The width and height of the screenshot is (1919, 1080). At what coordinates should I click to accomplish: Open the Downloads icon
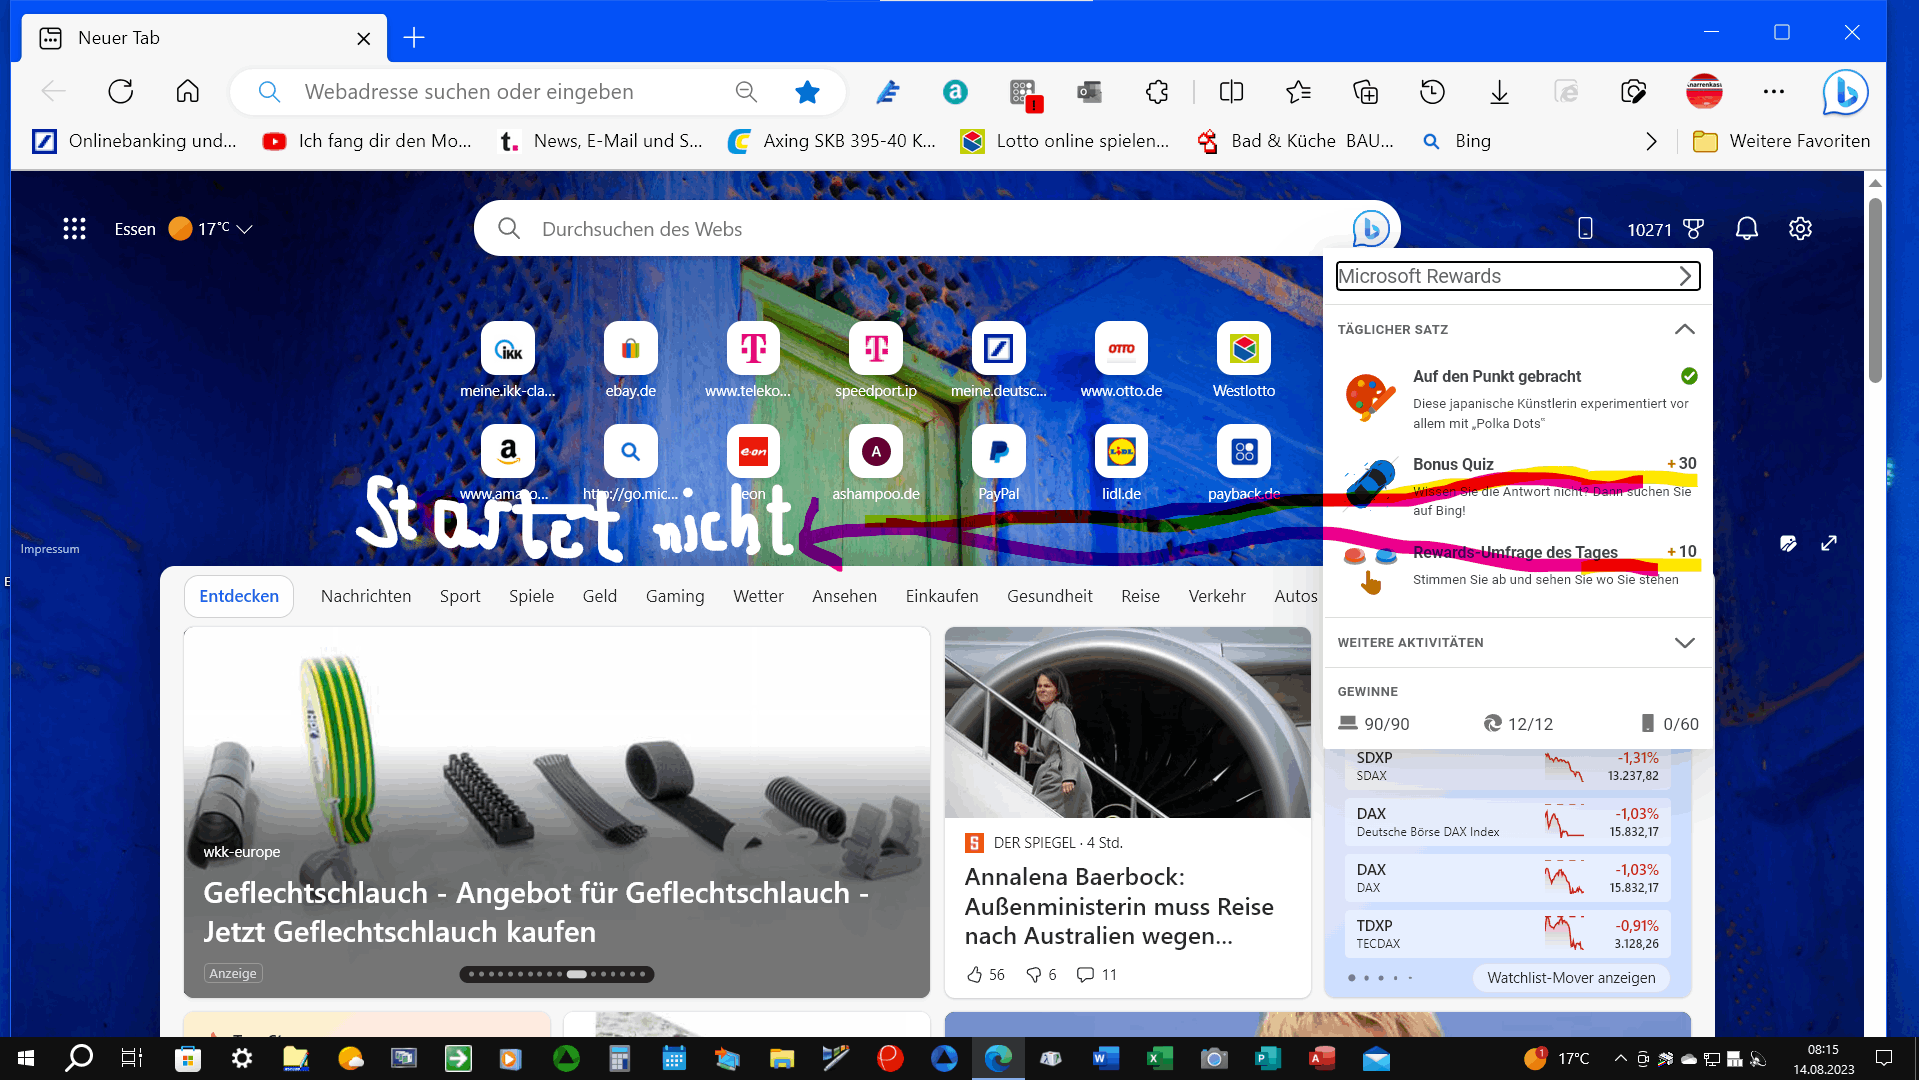1499,92
